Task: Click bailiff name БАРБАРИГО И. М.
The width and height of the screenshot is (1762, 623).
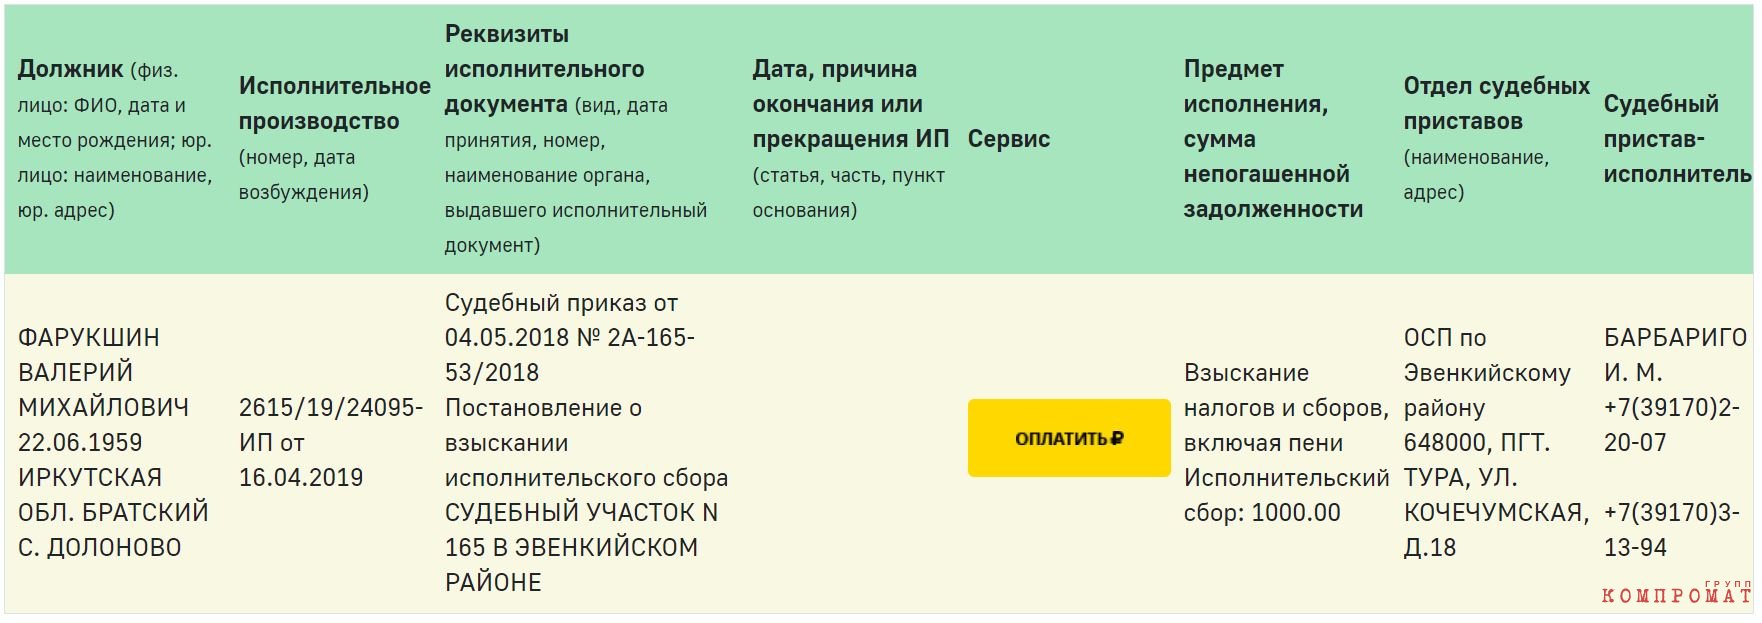Action: (1675, 355)
